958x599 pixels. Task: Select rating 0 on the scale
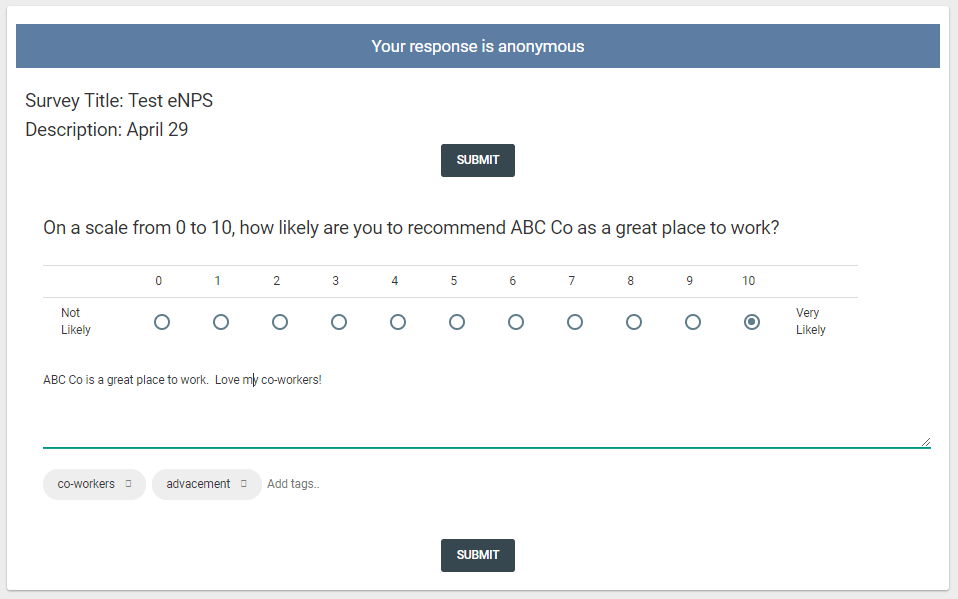click(x=161, y=322)
